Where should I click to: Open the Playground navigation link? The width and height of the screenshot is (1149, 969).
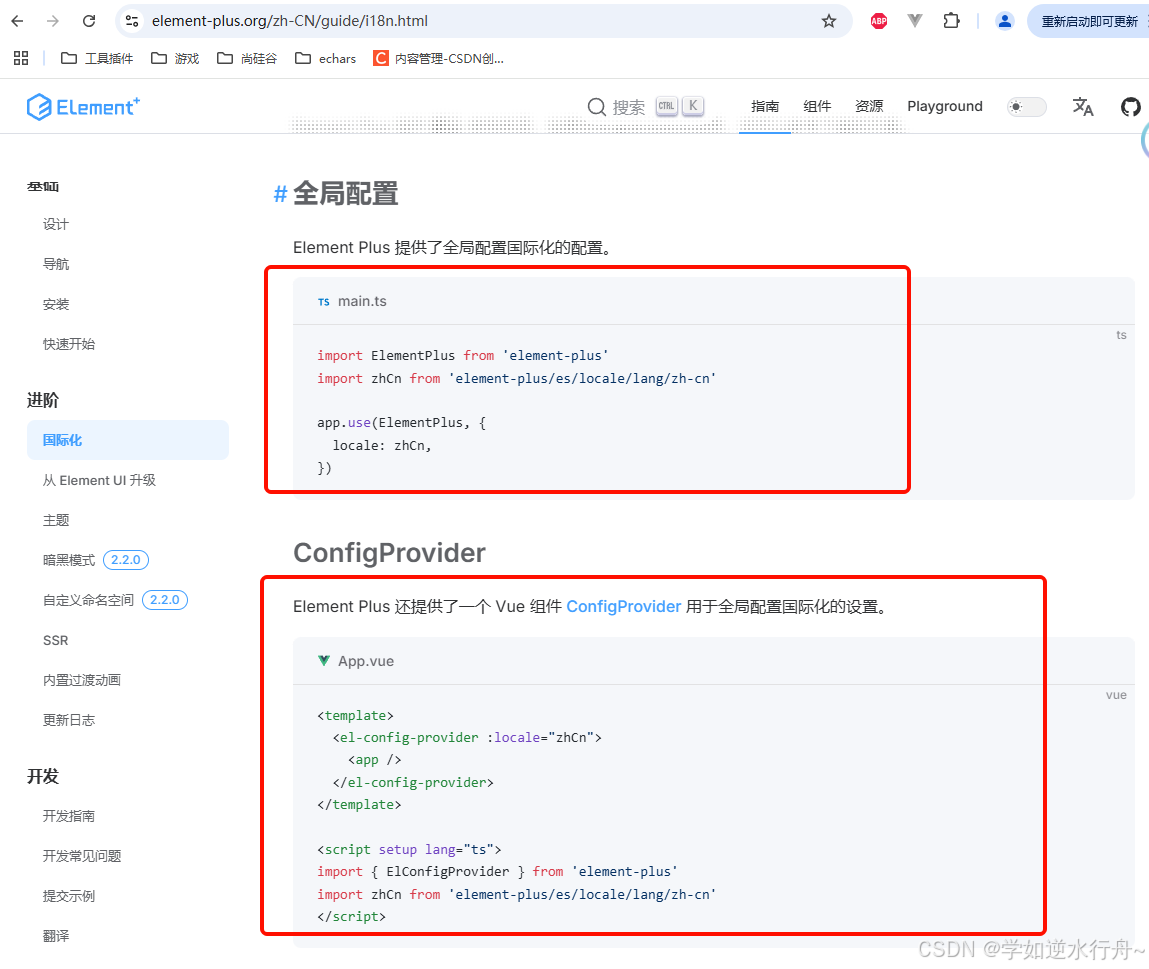(945, 106)
